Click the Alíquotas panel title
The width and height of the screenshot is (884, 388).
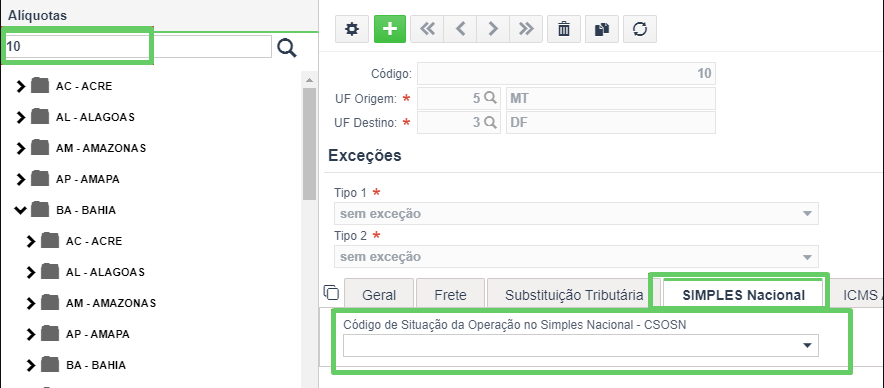(37, 16)
